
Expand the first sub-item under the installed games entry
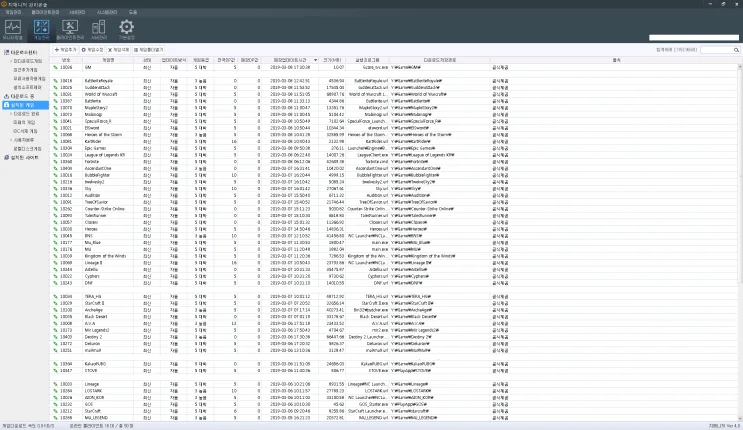[x=11, y=114]
